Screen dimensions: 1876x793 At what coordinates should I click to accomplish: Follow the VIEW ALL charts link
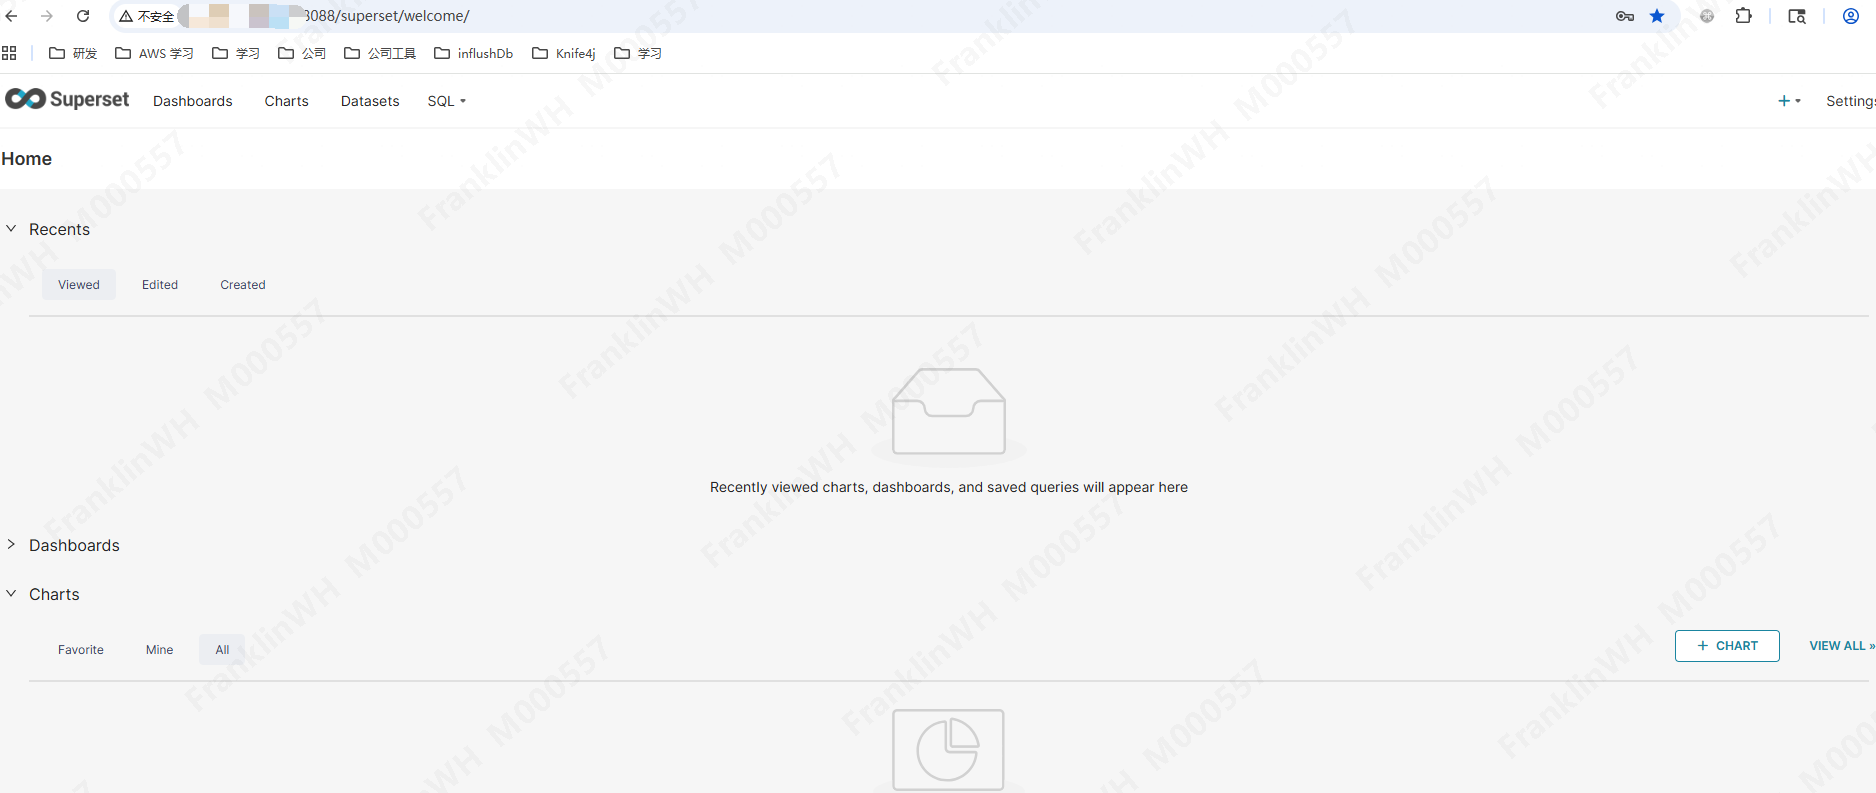point(1842,646)
